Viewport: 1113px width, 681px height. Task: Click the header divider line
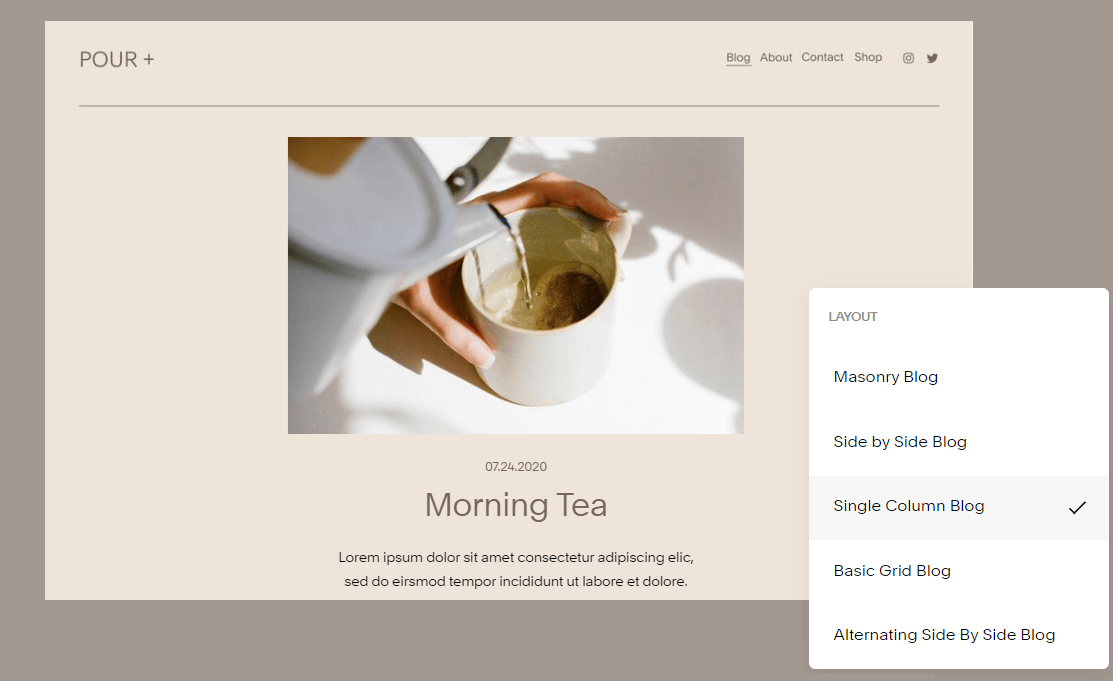tap(509, 104)
